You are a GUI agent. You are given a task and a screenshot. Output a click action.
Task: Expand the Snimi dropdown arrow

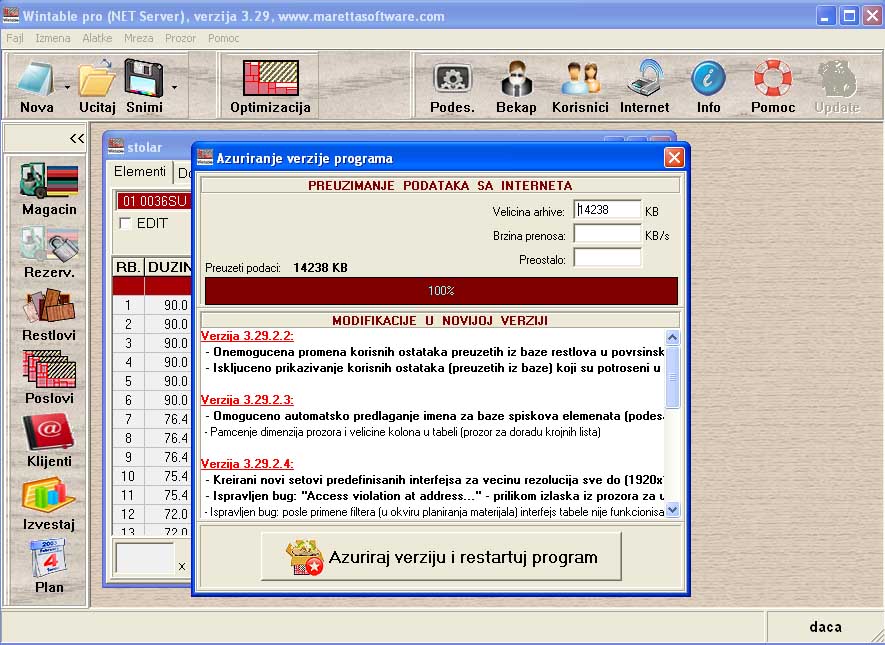tap(174, 87)
